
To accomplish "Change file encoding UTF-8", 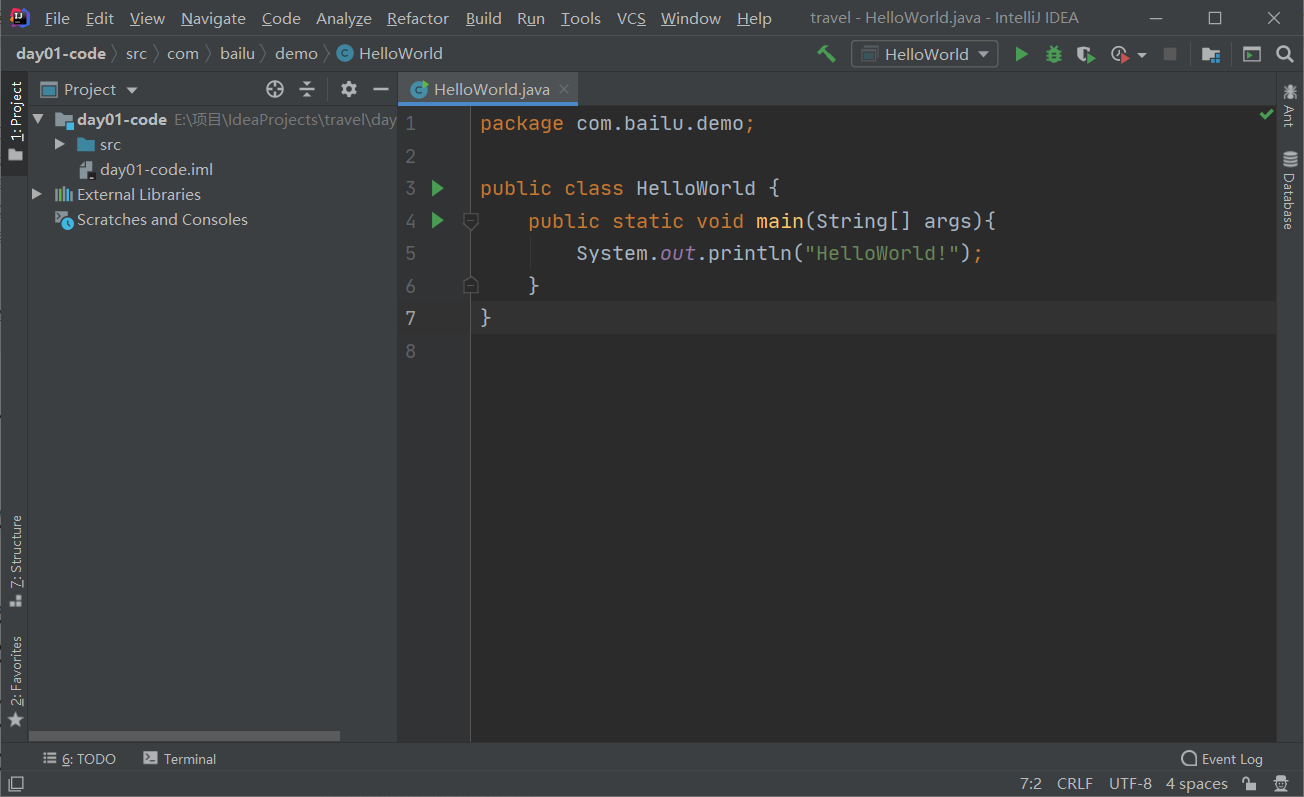I will click(1130, 784).
